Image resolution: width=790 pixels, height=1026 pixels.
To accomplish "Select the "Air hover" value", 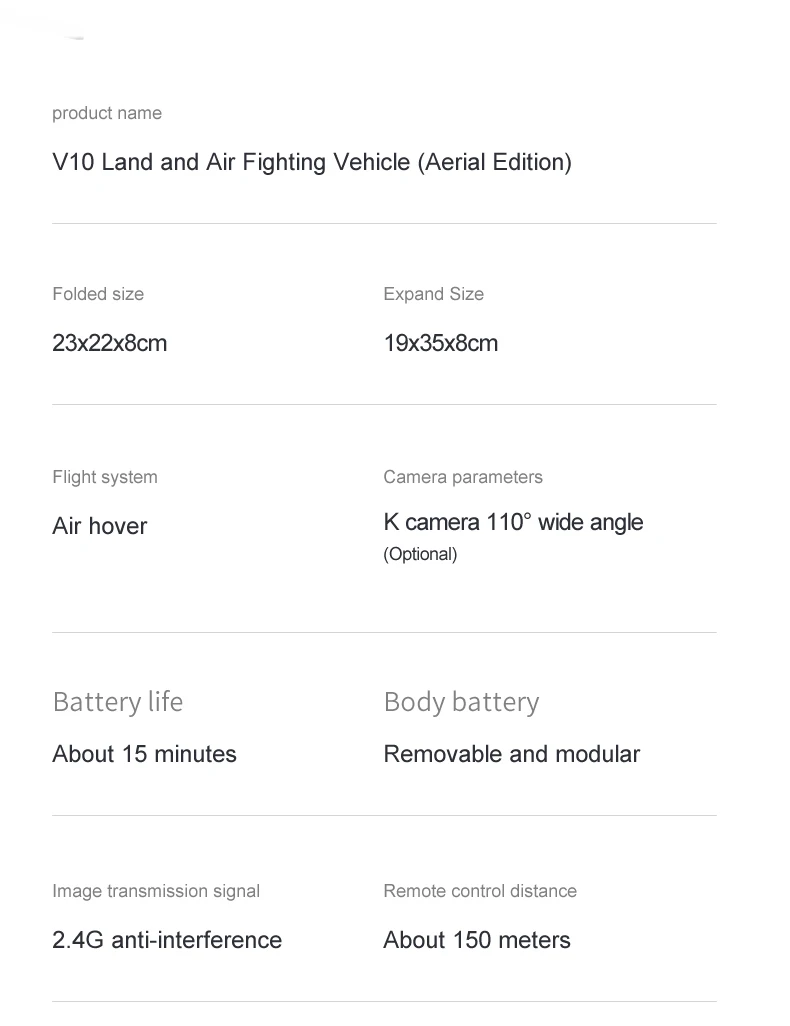I will (x=100, y=526).
